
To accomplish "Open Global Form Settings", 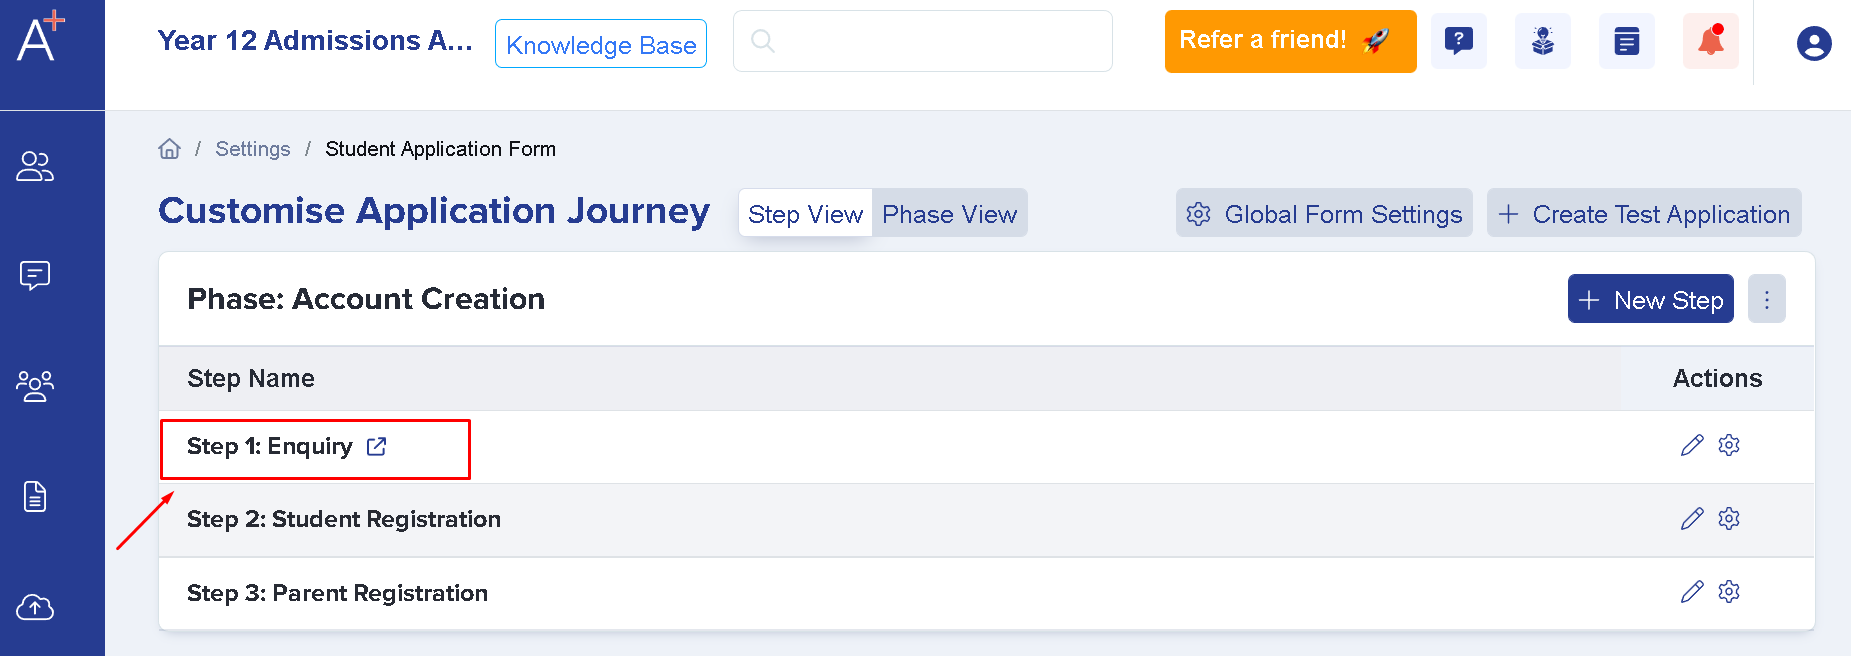I will pyautogui.click(x=1324, y=214).
